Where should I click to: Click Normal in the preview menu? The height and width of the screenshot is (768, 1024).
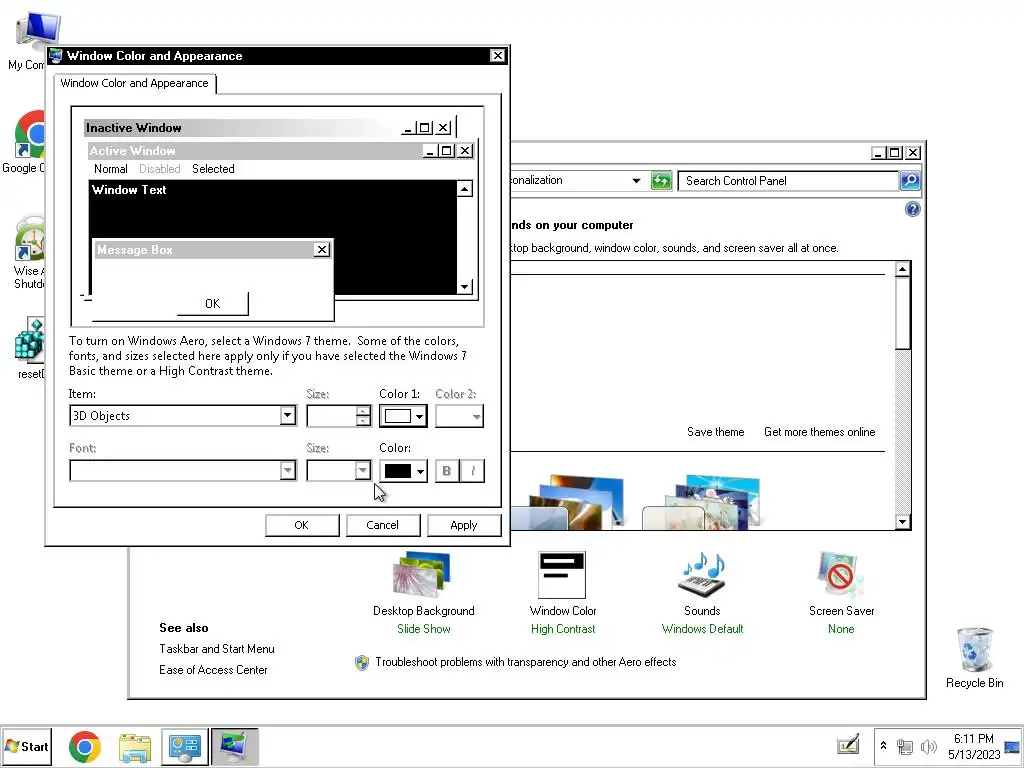click(110, 168)
